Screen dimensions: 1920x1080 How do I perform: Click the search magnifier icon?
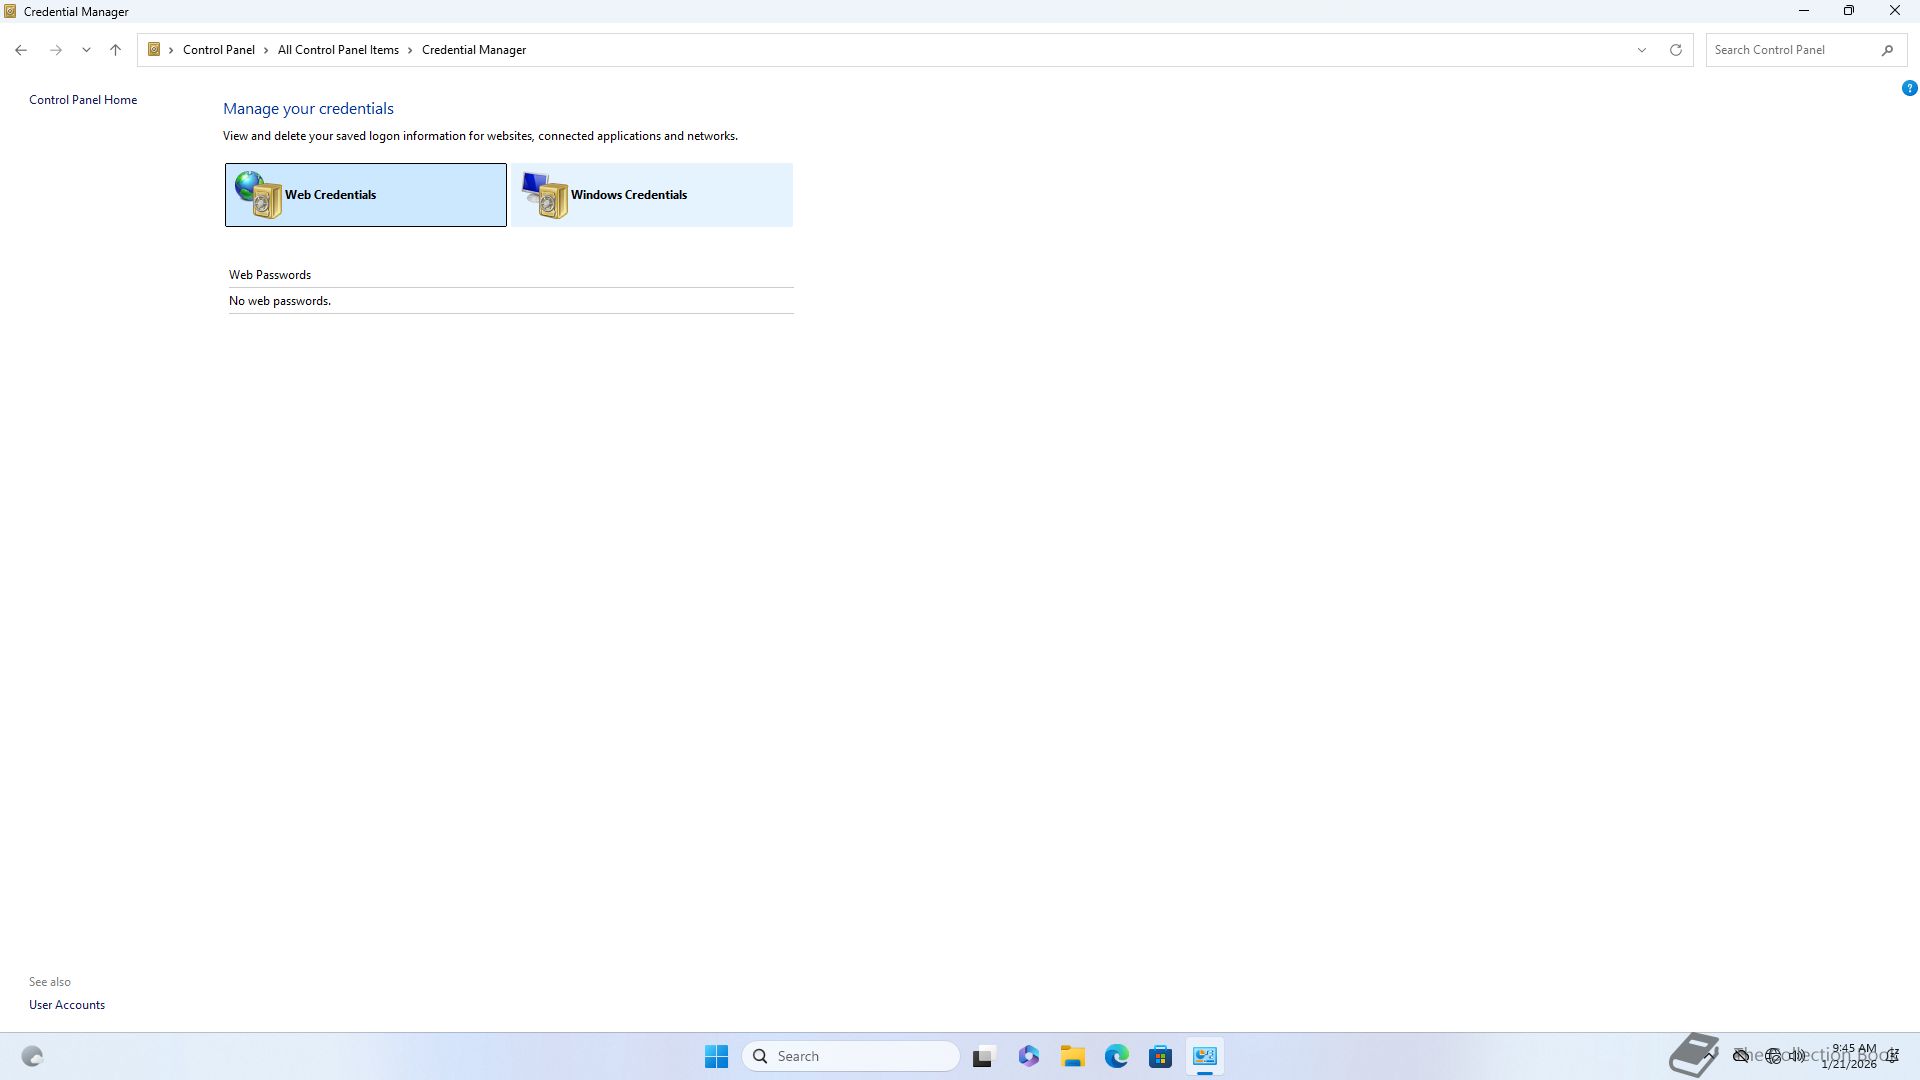pyautogui.click(x=1887, y=50)
